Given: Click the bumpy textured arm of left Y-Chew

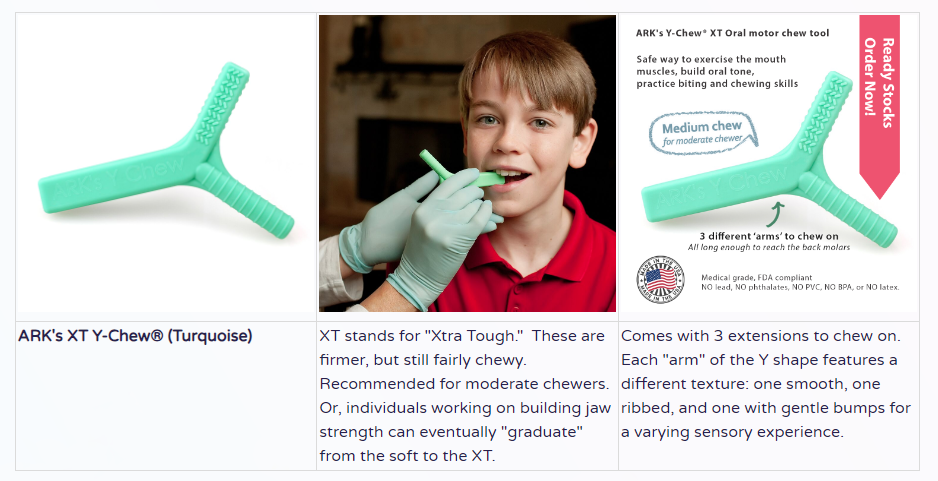Looking at the screenshot, I should [221, 103].
